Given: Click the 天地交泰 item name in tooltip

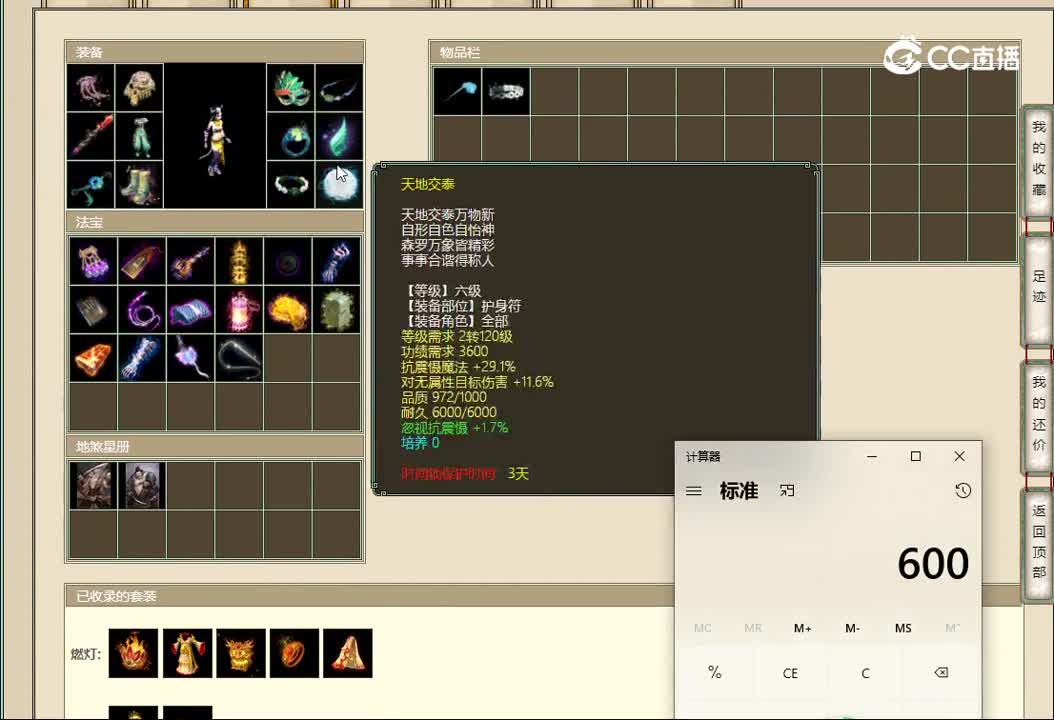Looking at the screenshot, I should pyautogui.click(x=428, y=184).
